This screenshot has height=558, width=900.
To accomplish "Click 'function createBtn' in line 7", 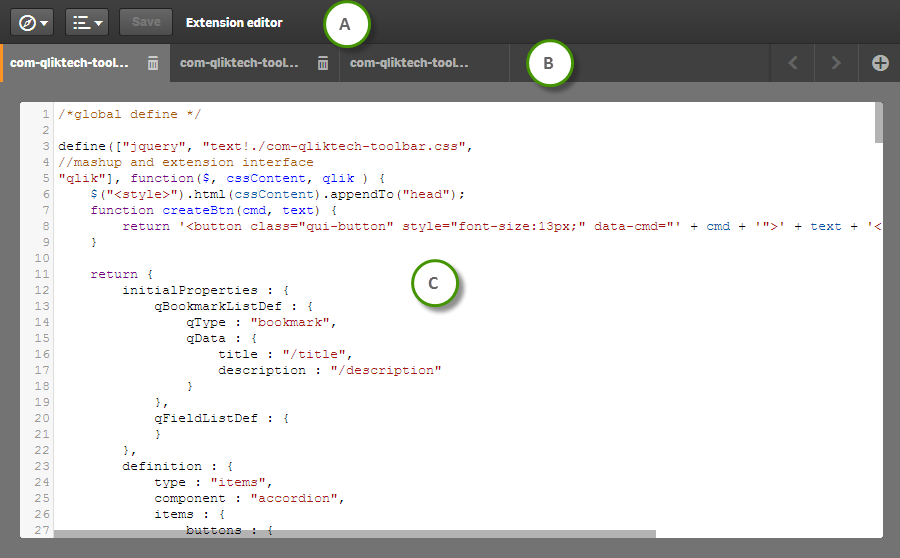I will [x=162, y=210].
